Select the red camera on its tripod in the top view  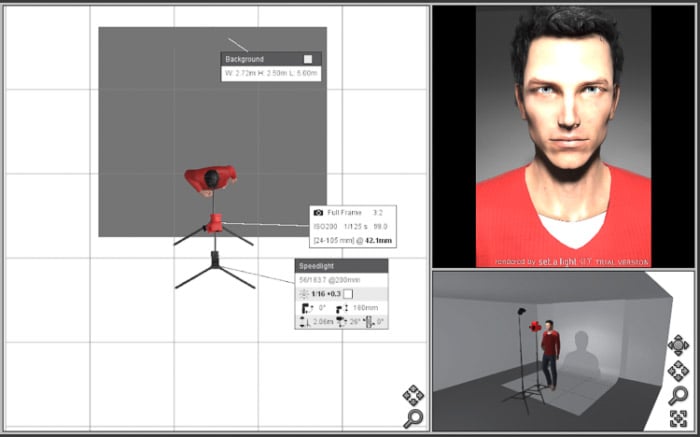click(x=214, y=223)
